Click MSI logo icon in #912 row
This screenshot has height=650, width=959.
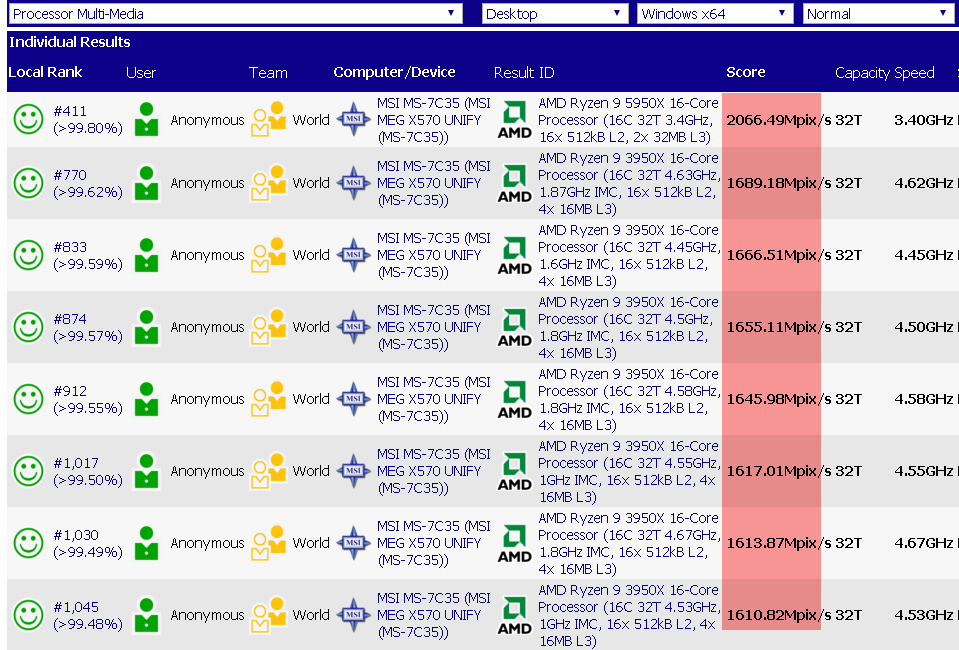point(354,399)
